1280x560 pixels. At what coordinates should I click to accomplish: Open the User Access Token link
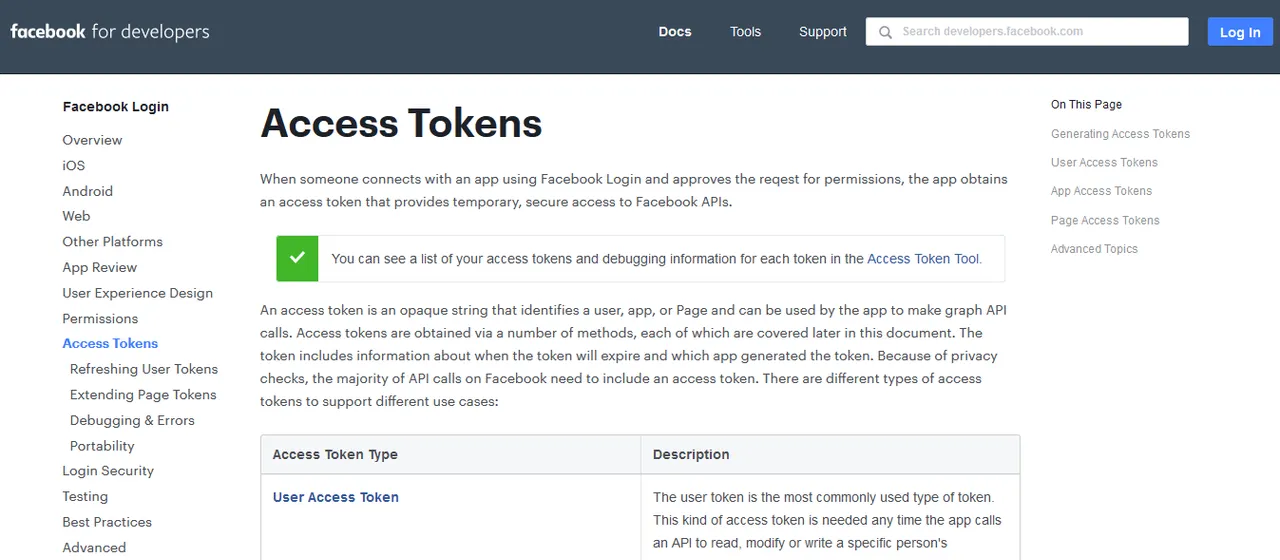click(336, 497)
